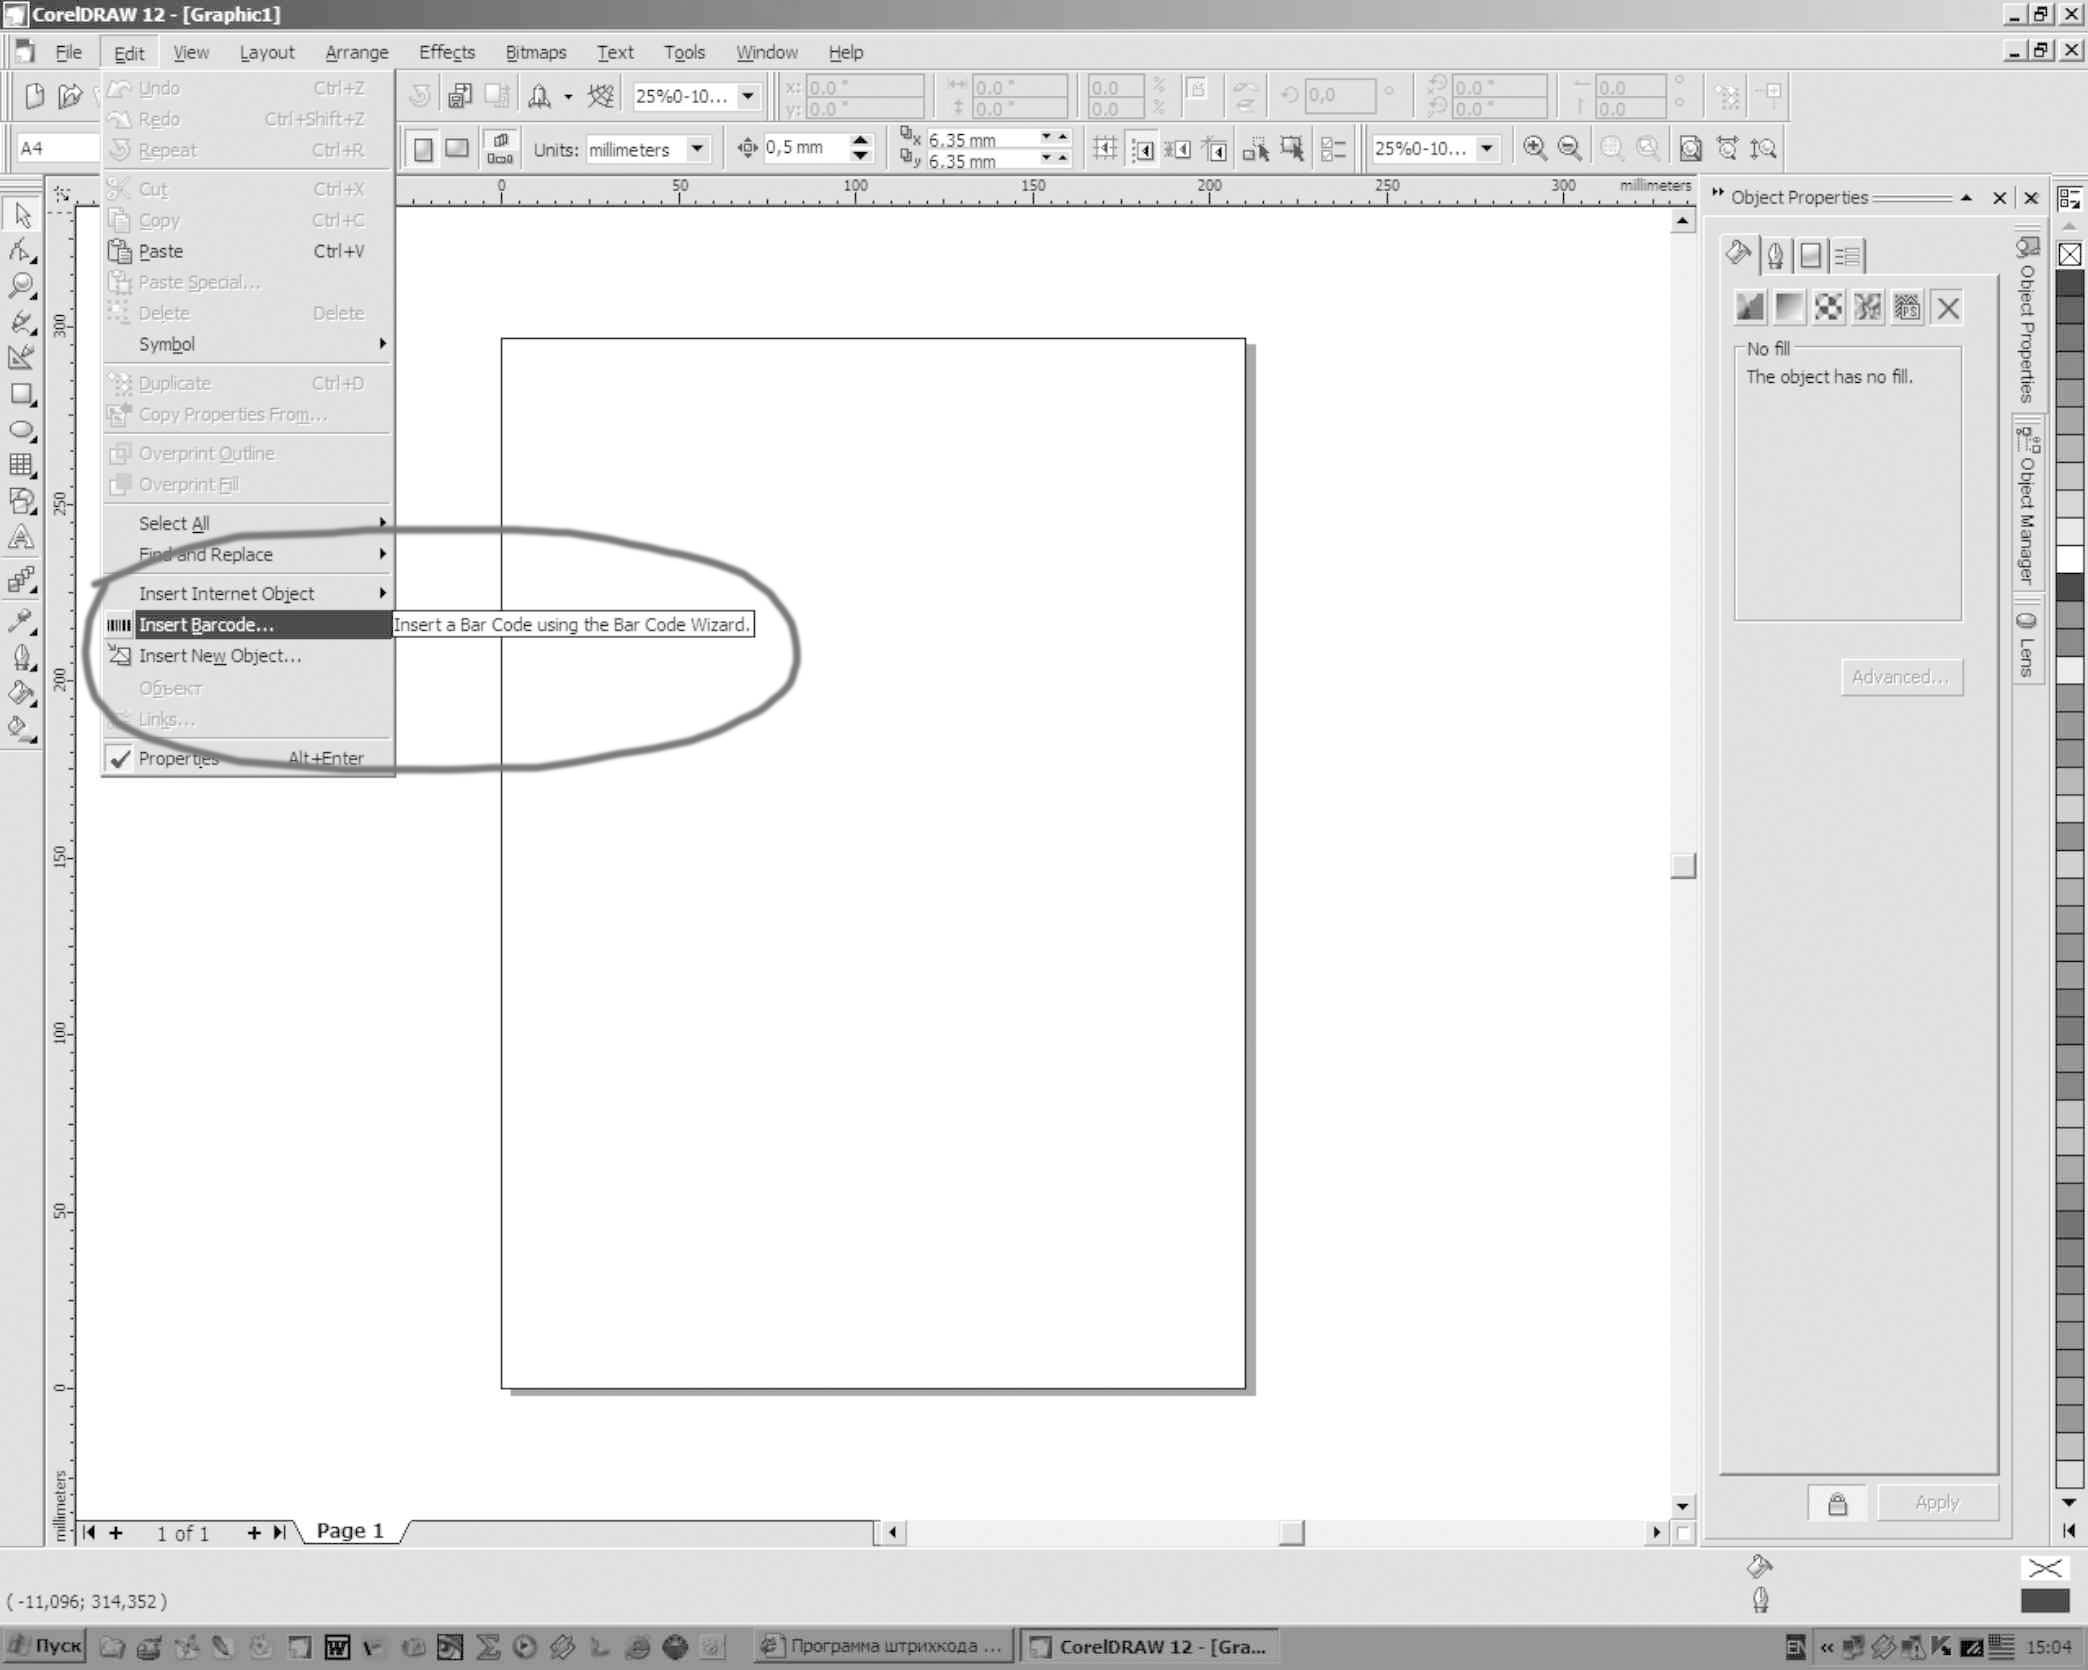Viewport: 2088px width, 1670px height.
Task: Select the Freehand tool in toolbox
Action: pos(22,321)
